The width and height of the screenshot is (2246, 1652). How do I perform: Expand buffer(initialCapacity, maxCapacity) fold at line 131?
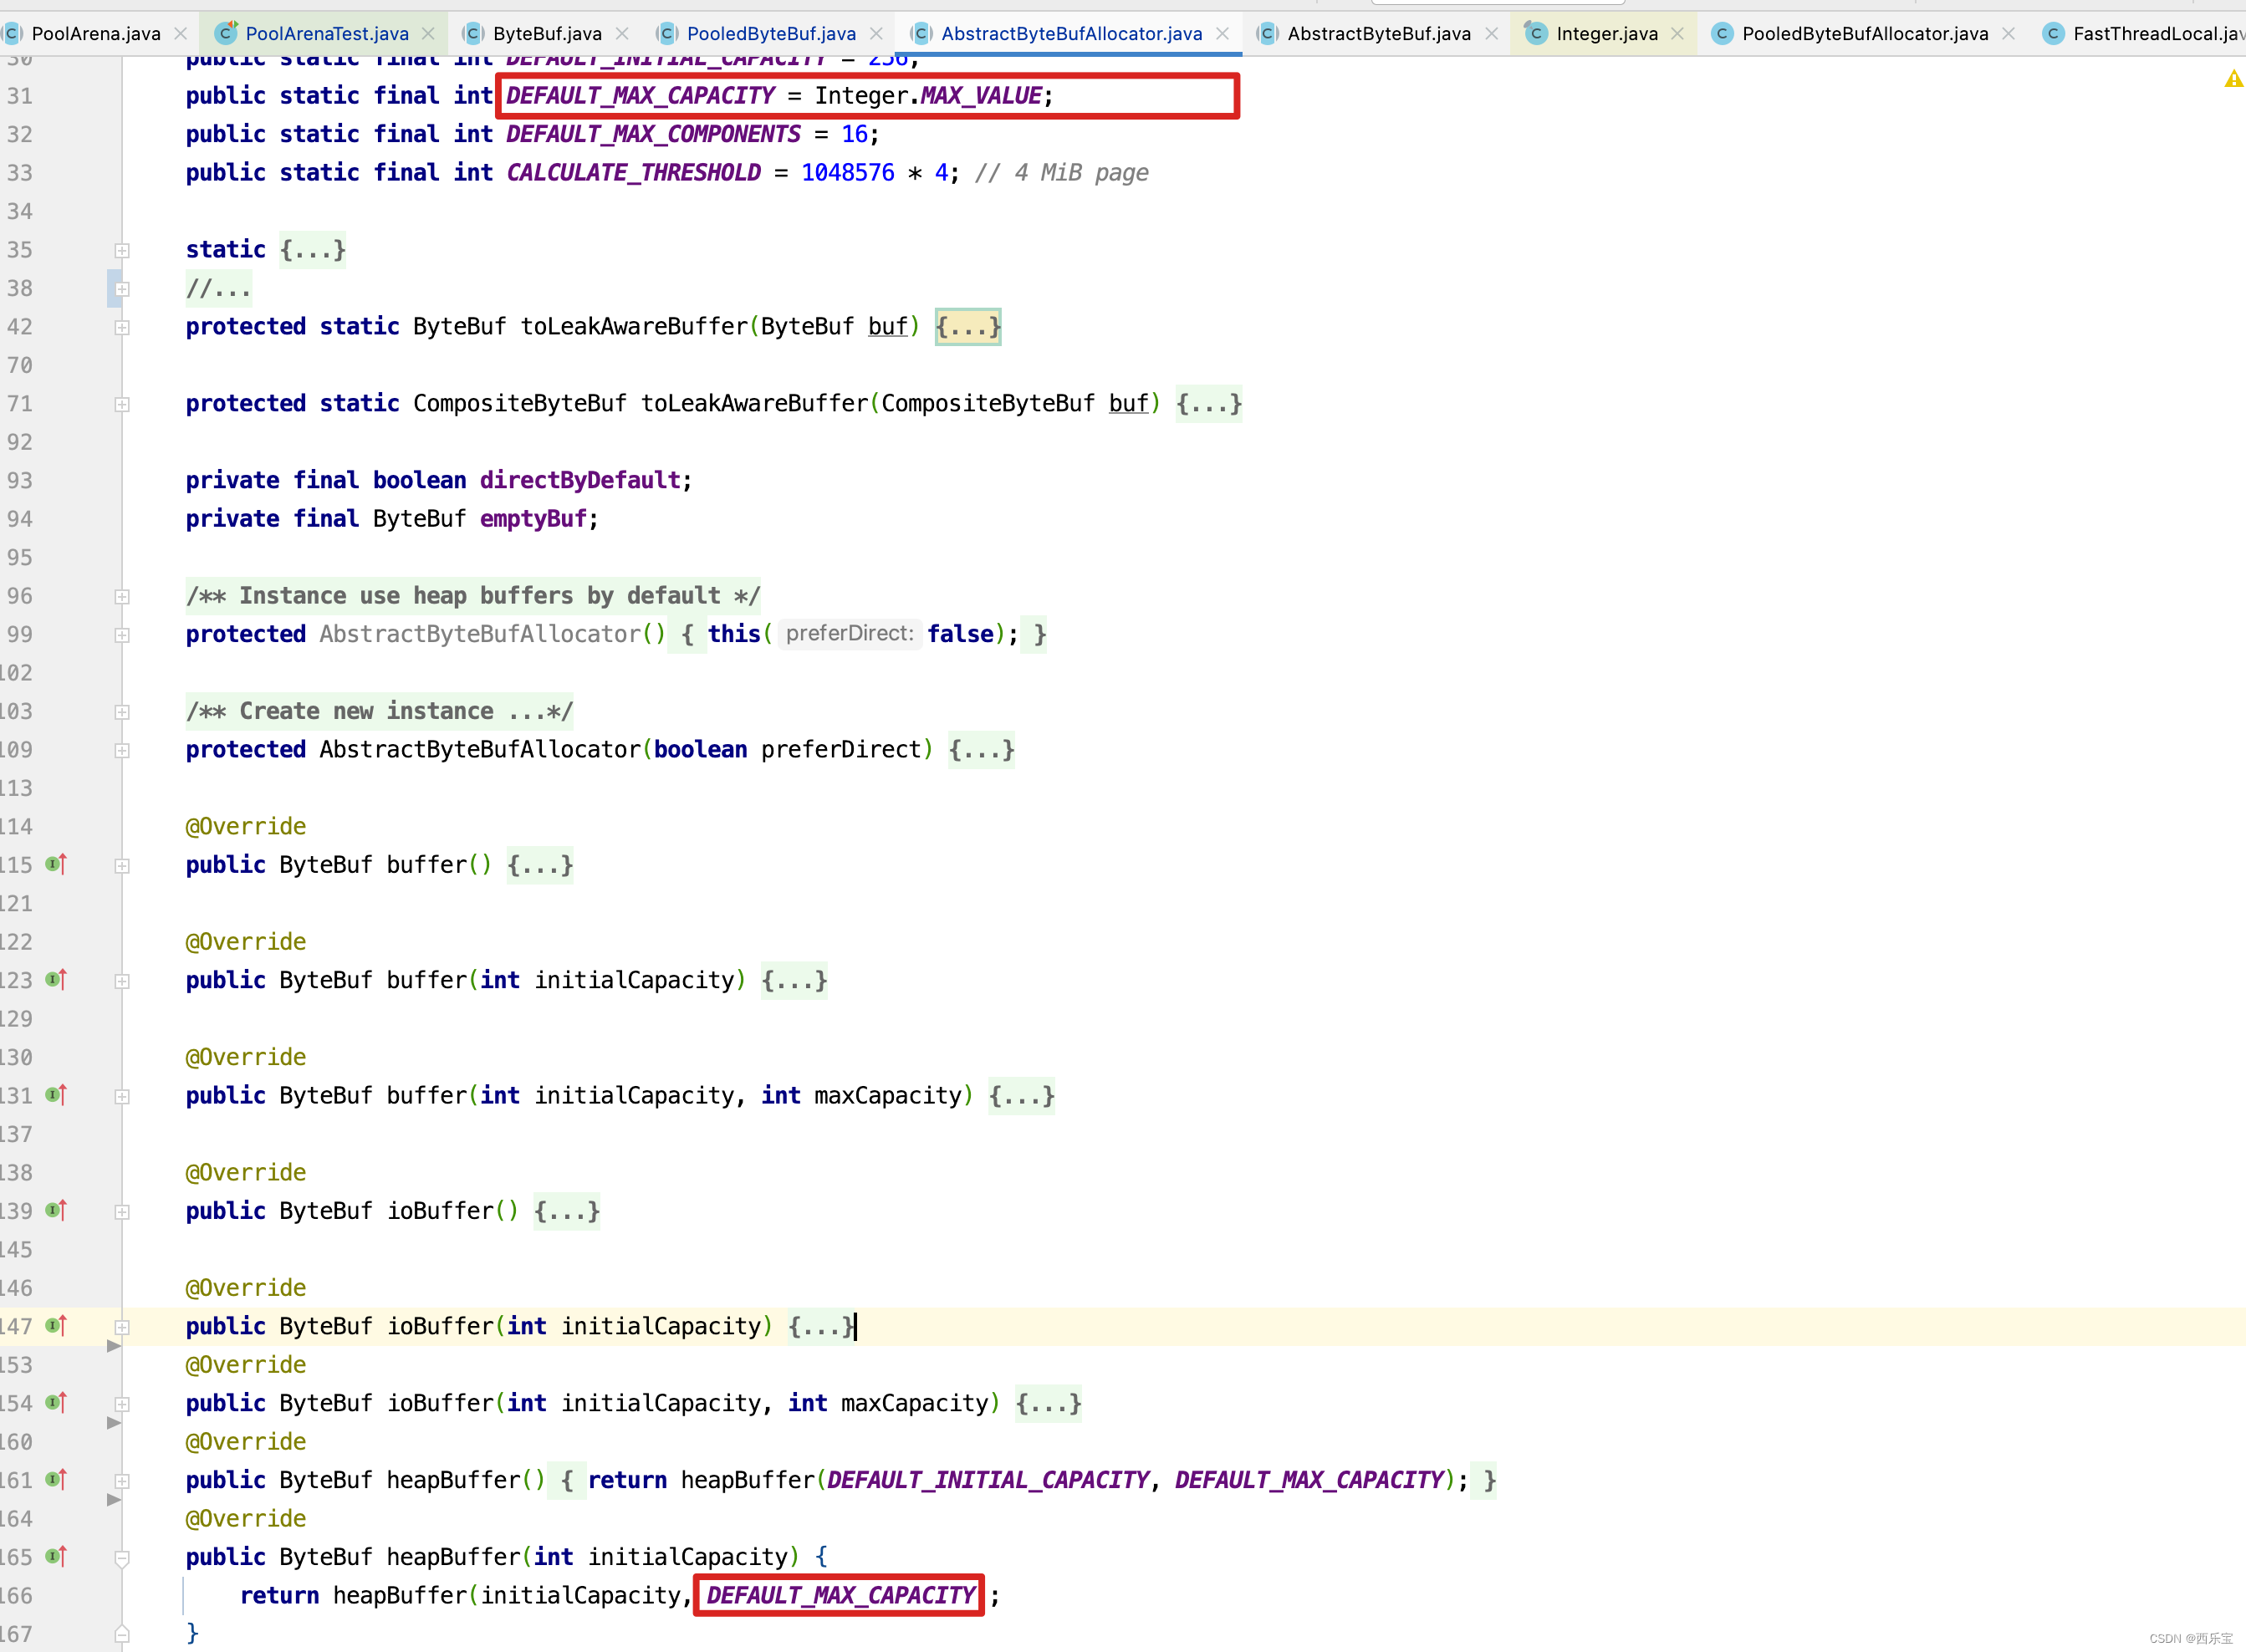coord(122,1097)
